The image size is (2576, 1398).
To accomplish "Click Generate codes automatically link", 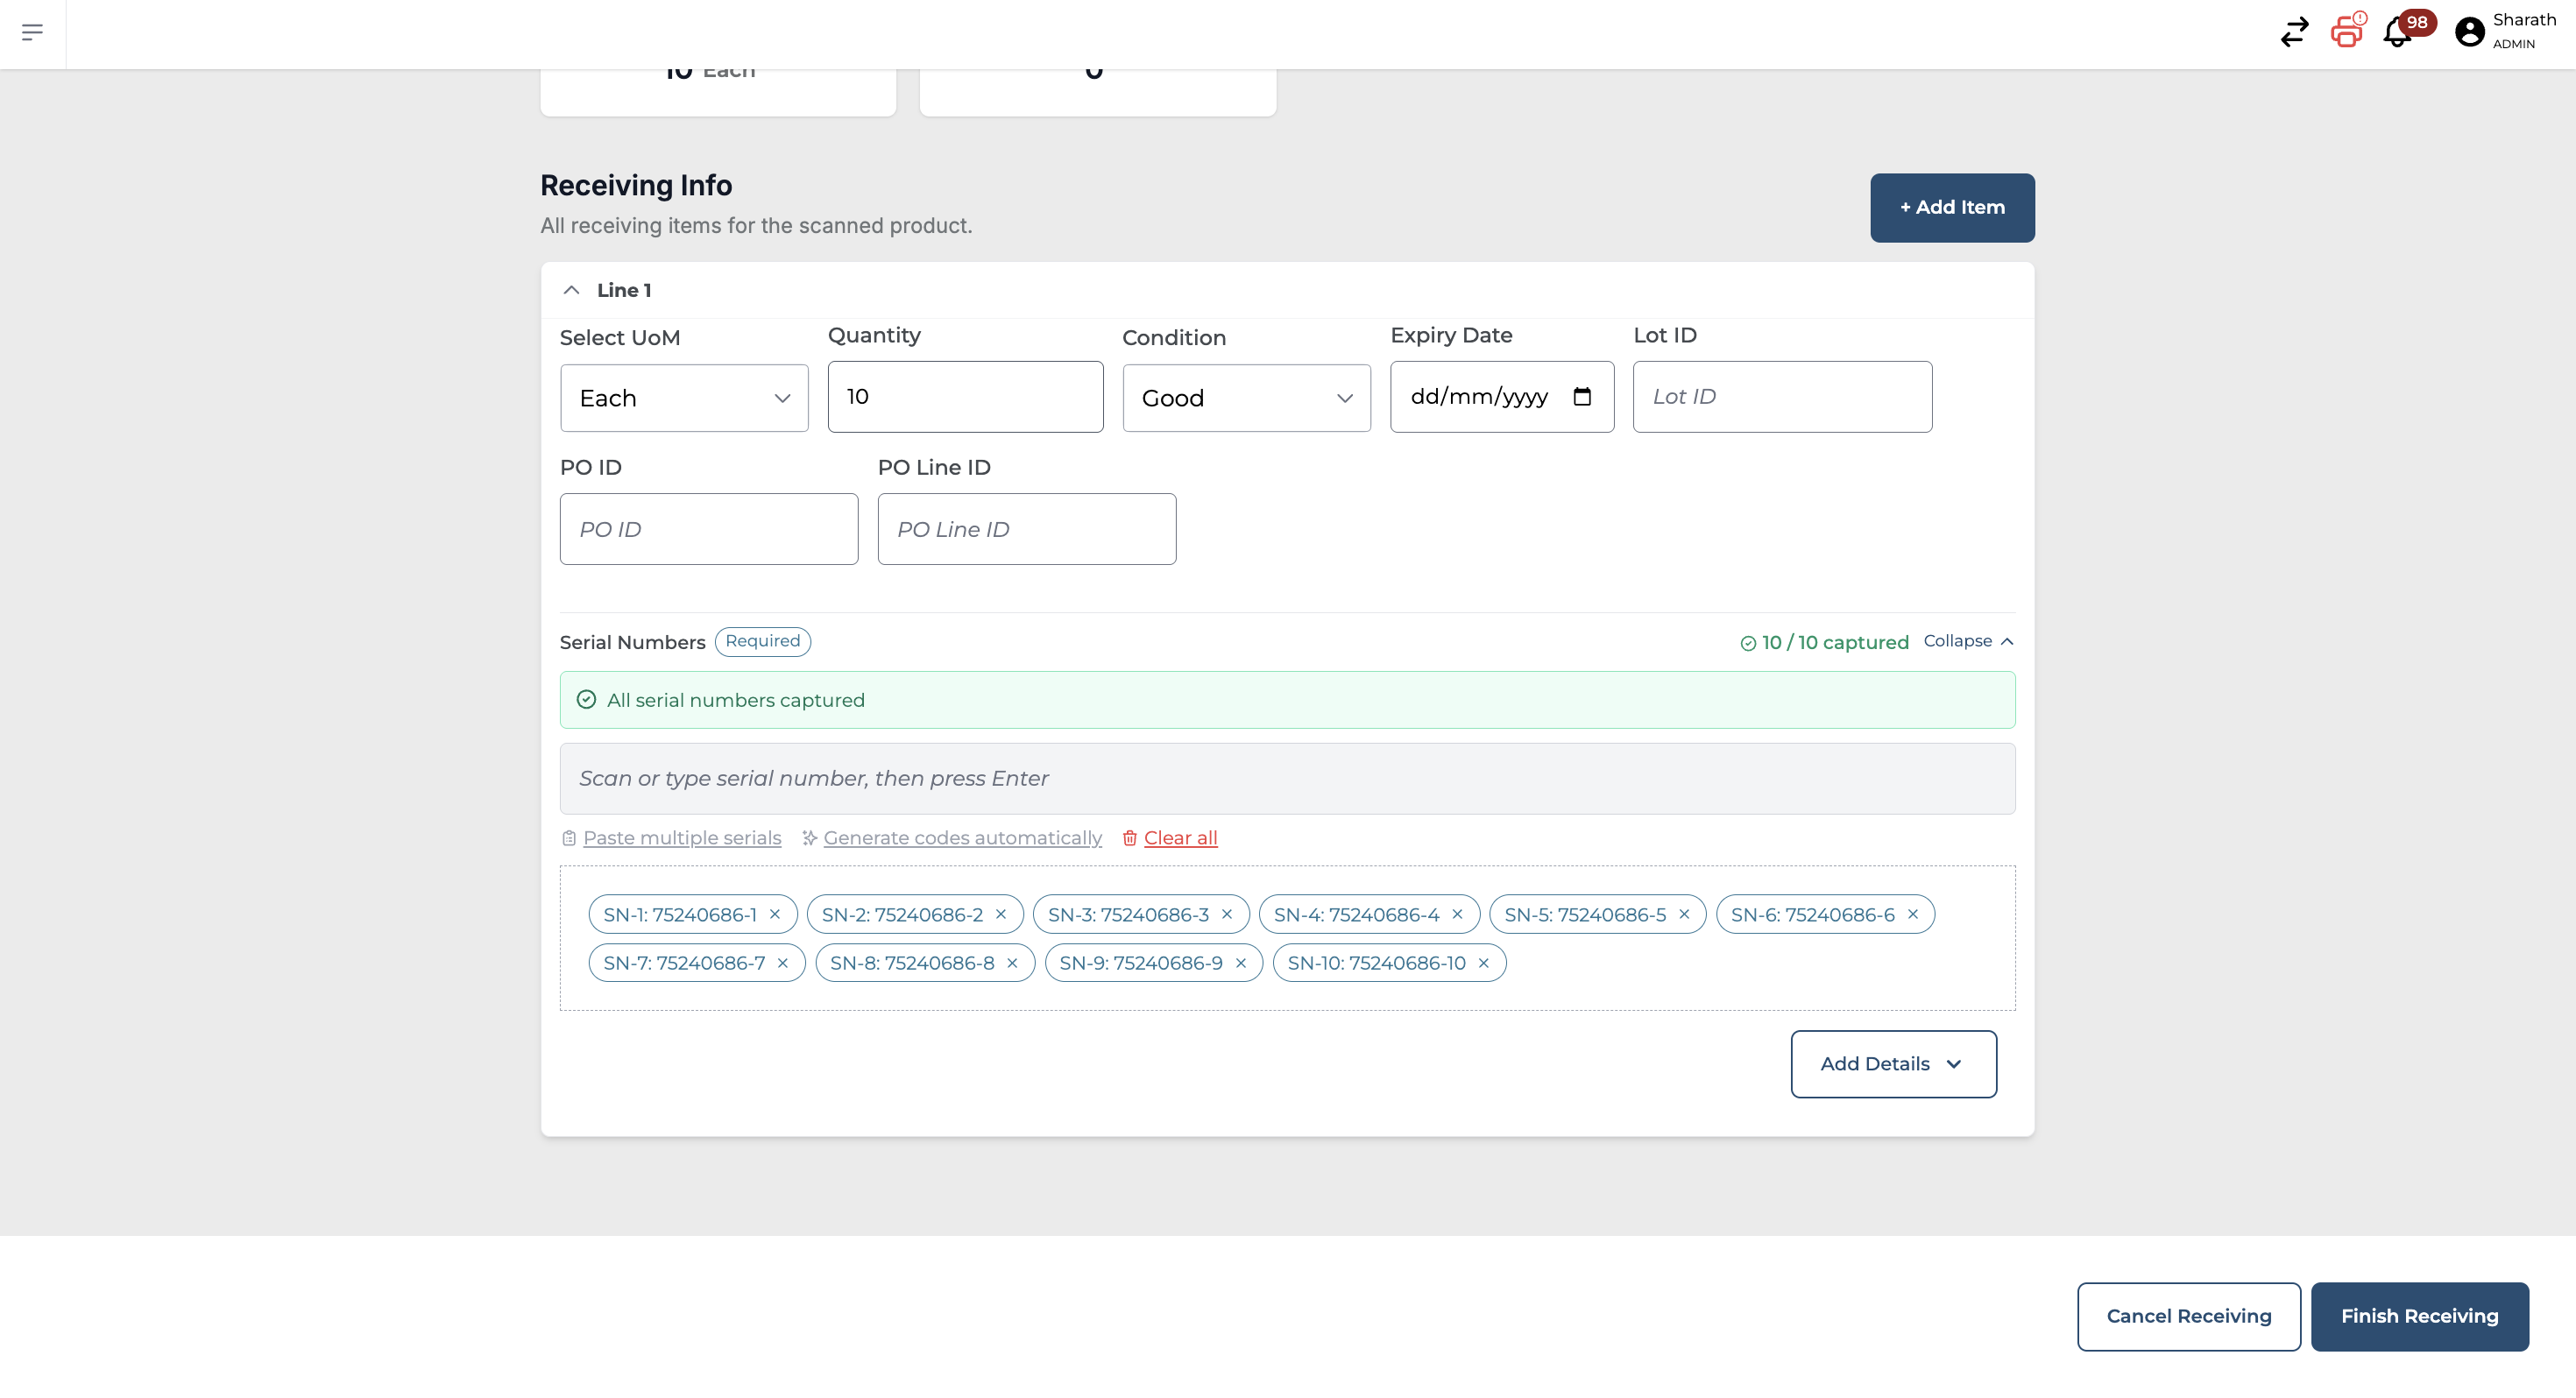I will pos(962,838).
